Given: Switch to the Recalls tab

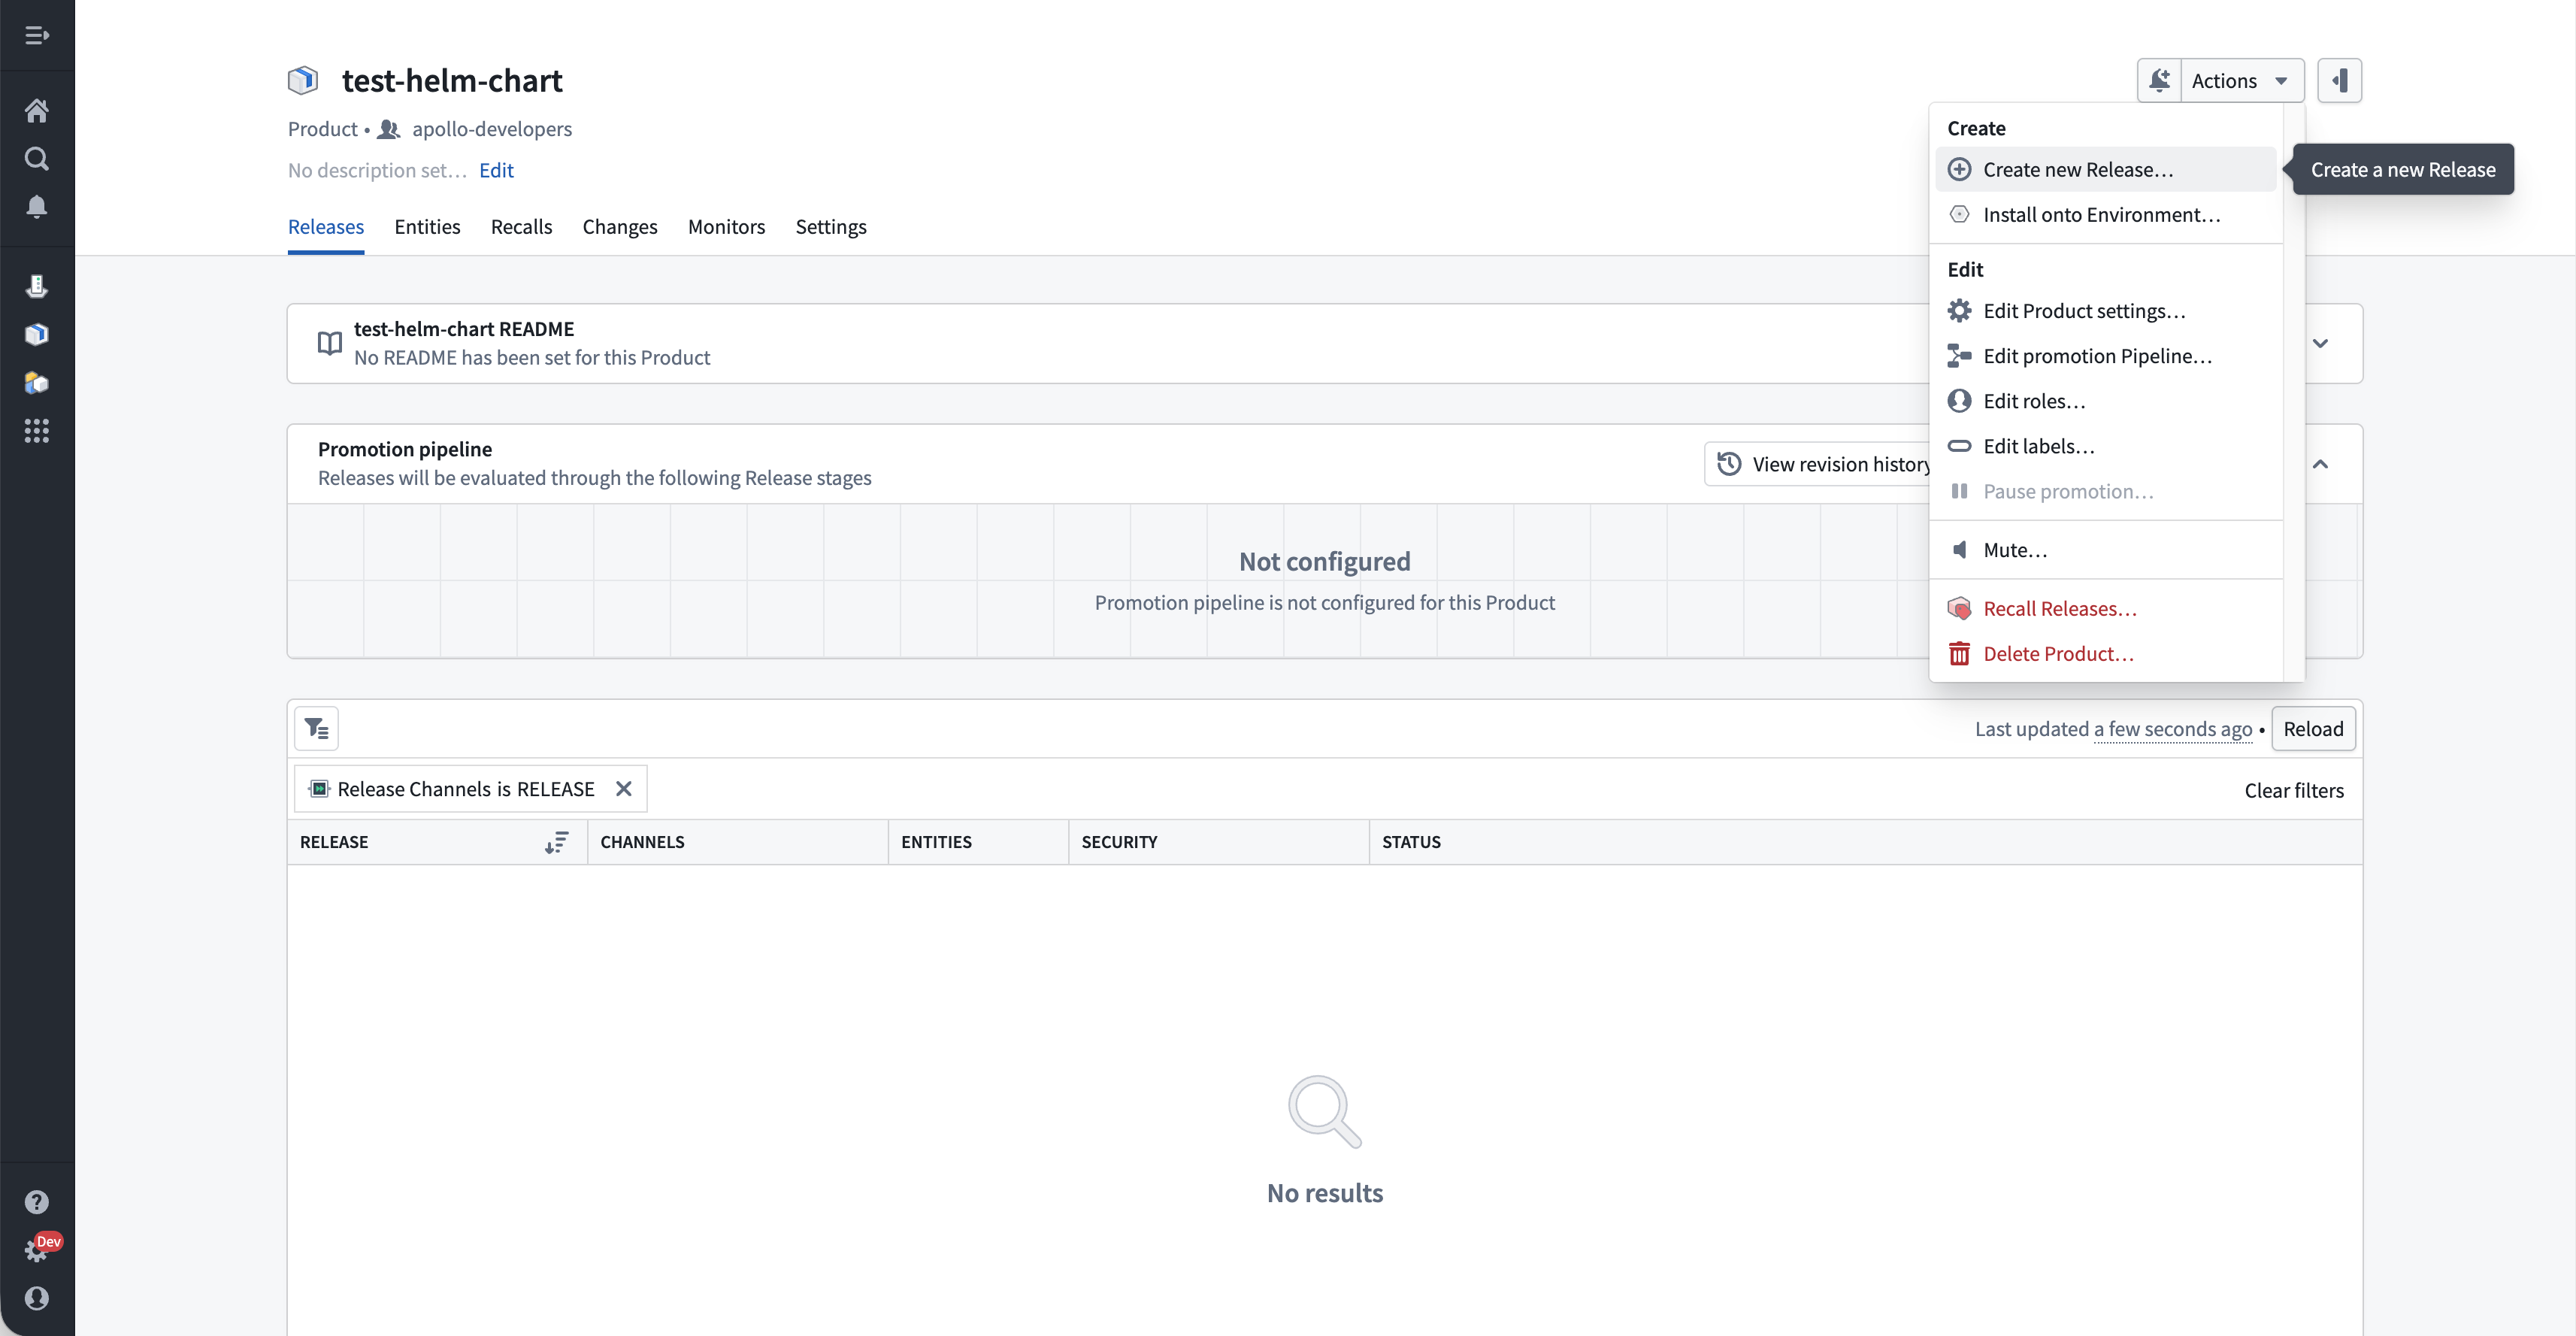Looking at the screenshot, I should pyautogui.click(x=521, y=227).
